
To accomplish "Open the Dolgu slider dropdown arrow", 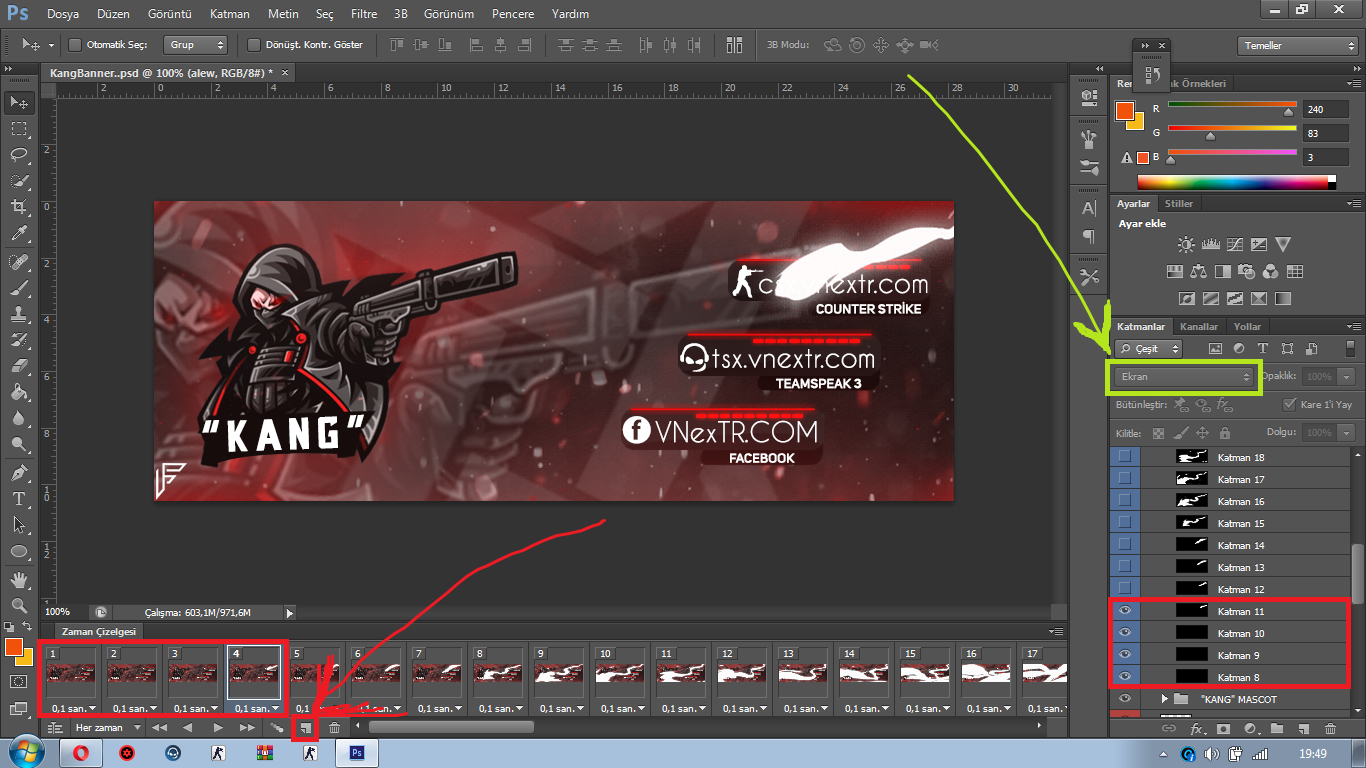I will [x=1347, y=433].
